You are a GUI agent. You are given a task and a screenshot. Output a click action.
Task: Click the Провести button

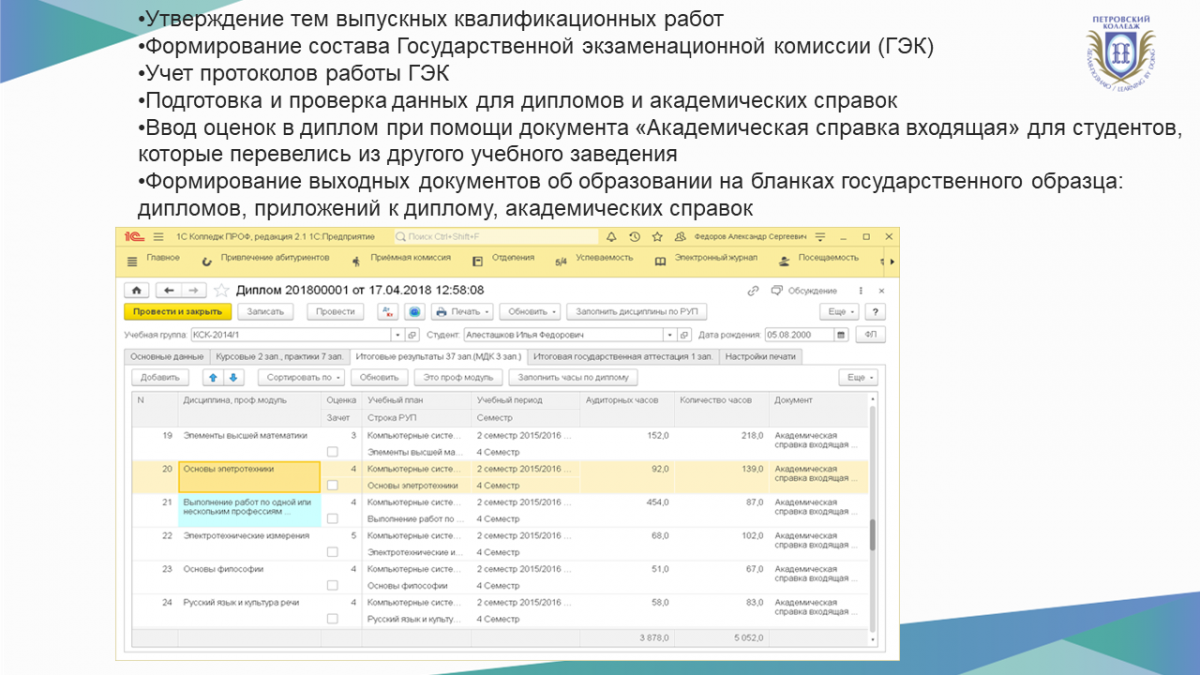(x=335, y=311)
